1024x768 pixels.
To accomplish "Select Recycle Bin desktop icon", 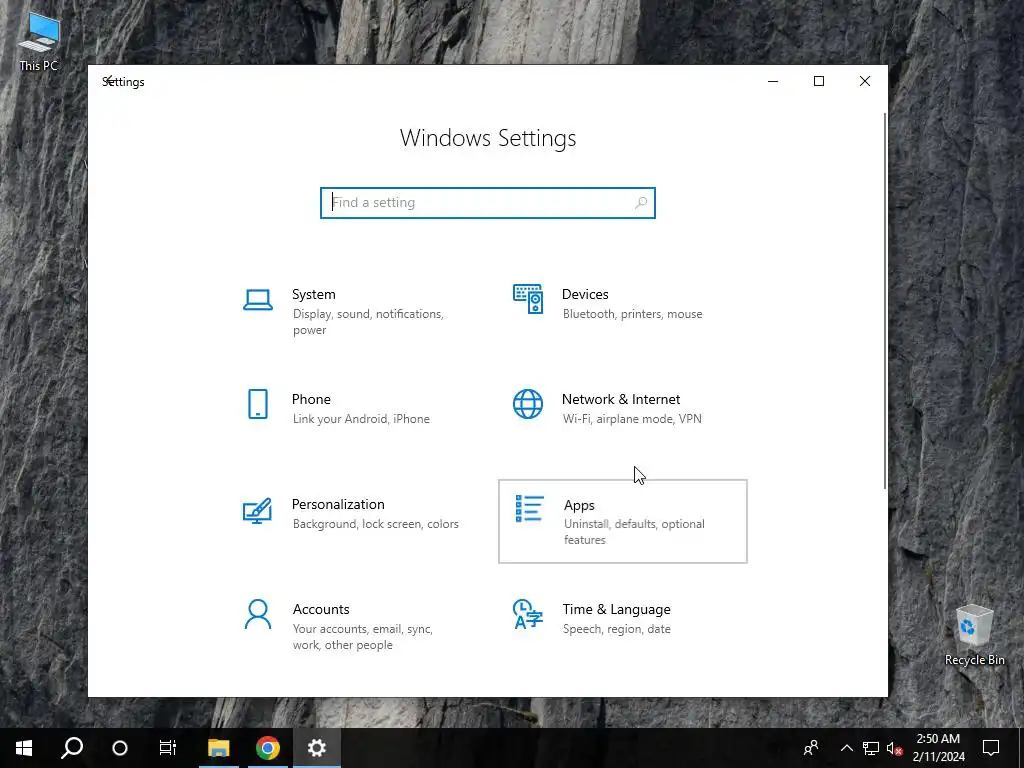I will (x=974, y=635).
